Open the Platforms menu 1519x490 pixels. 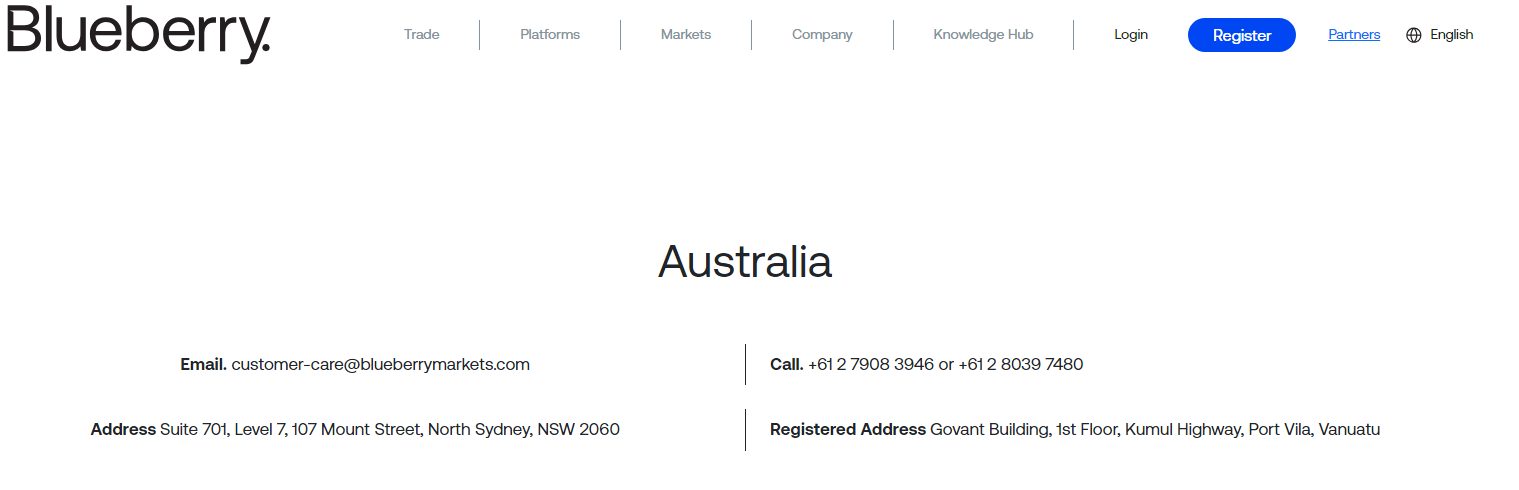click(x=550, y=34)
